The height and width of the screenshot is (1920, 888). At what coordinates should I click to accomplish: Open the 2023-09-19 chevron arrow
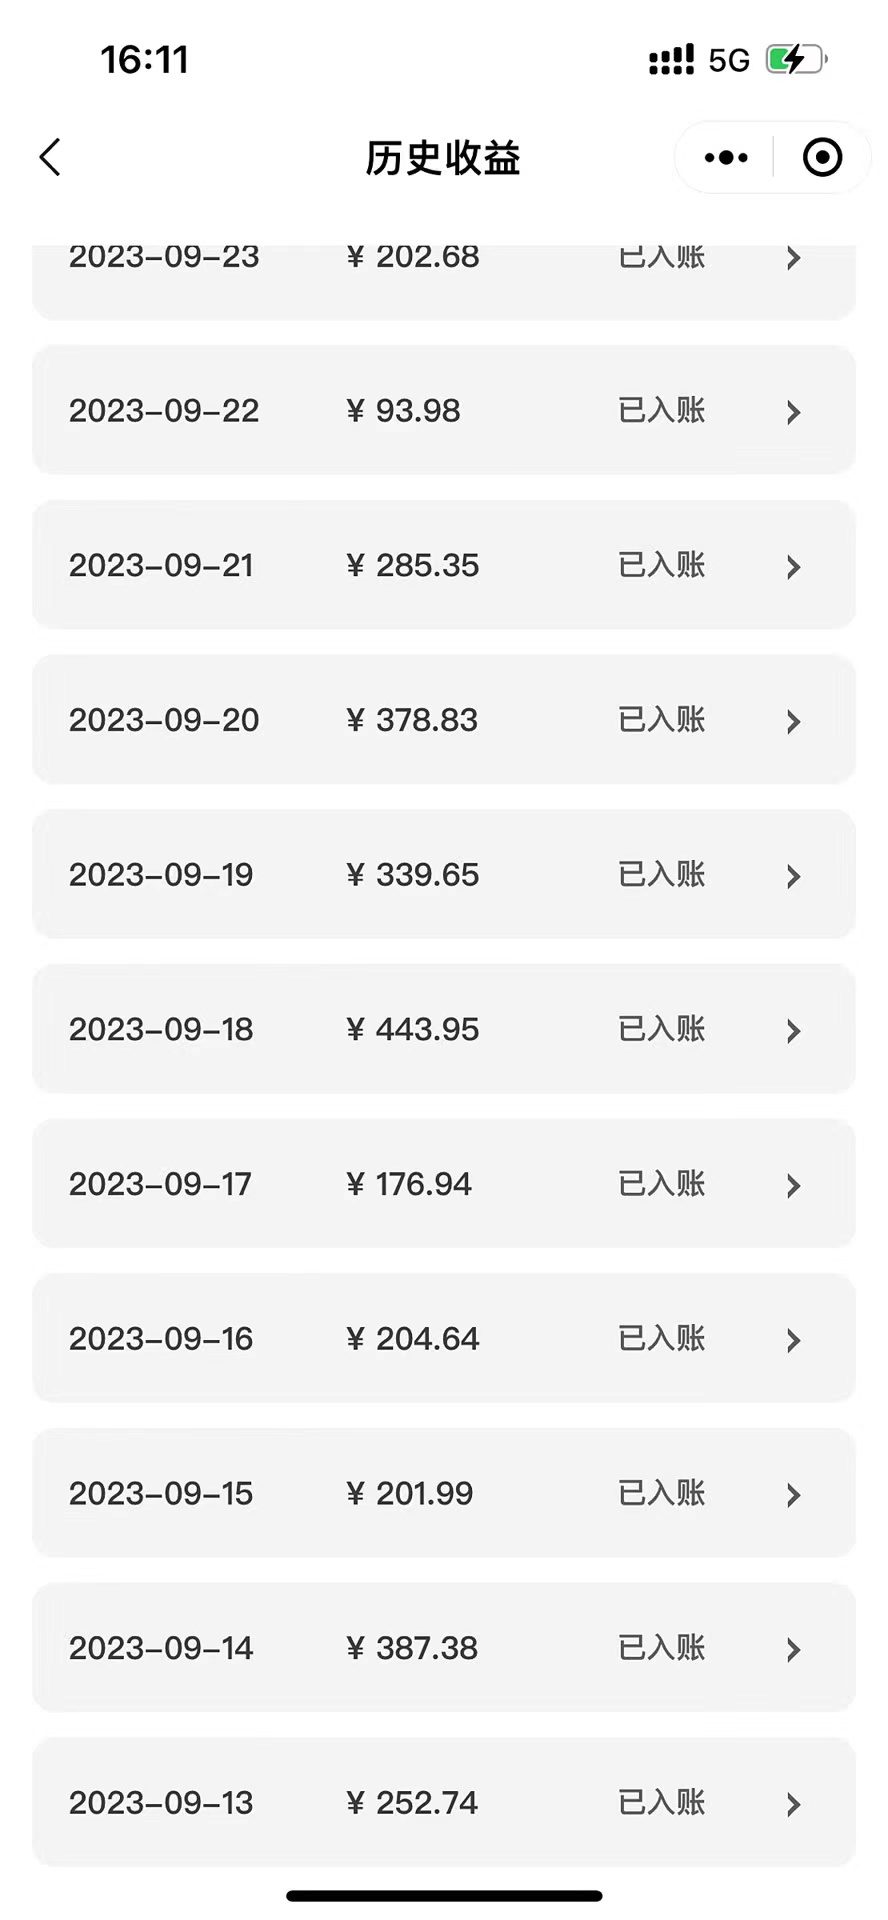click(x=793, y=876)
